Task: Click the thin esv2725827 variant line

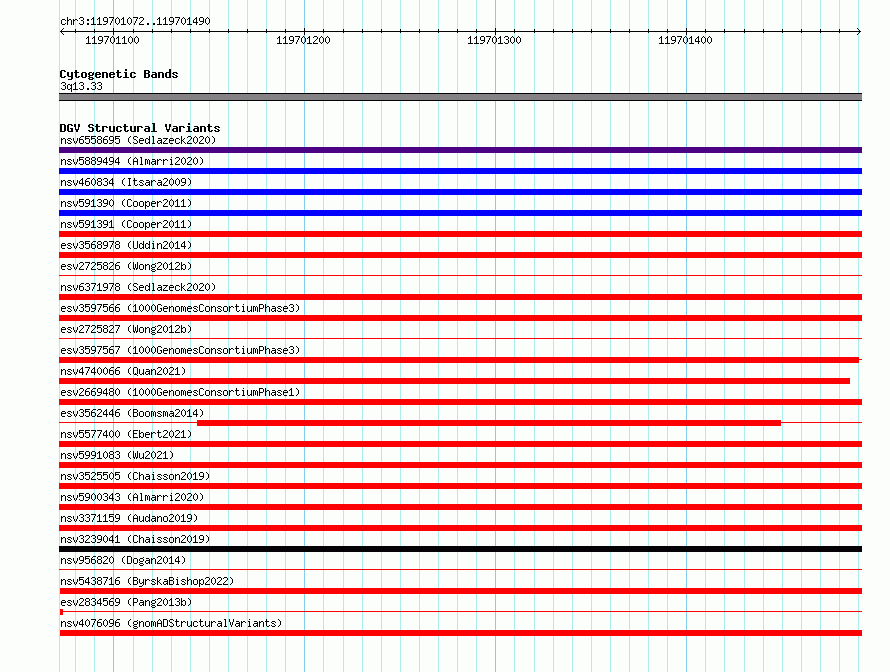Action: (460, 339)
